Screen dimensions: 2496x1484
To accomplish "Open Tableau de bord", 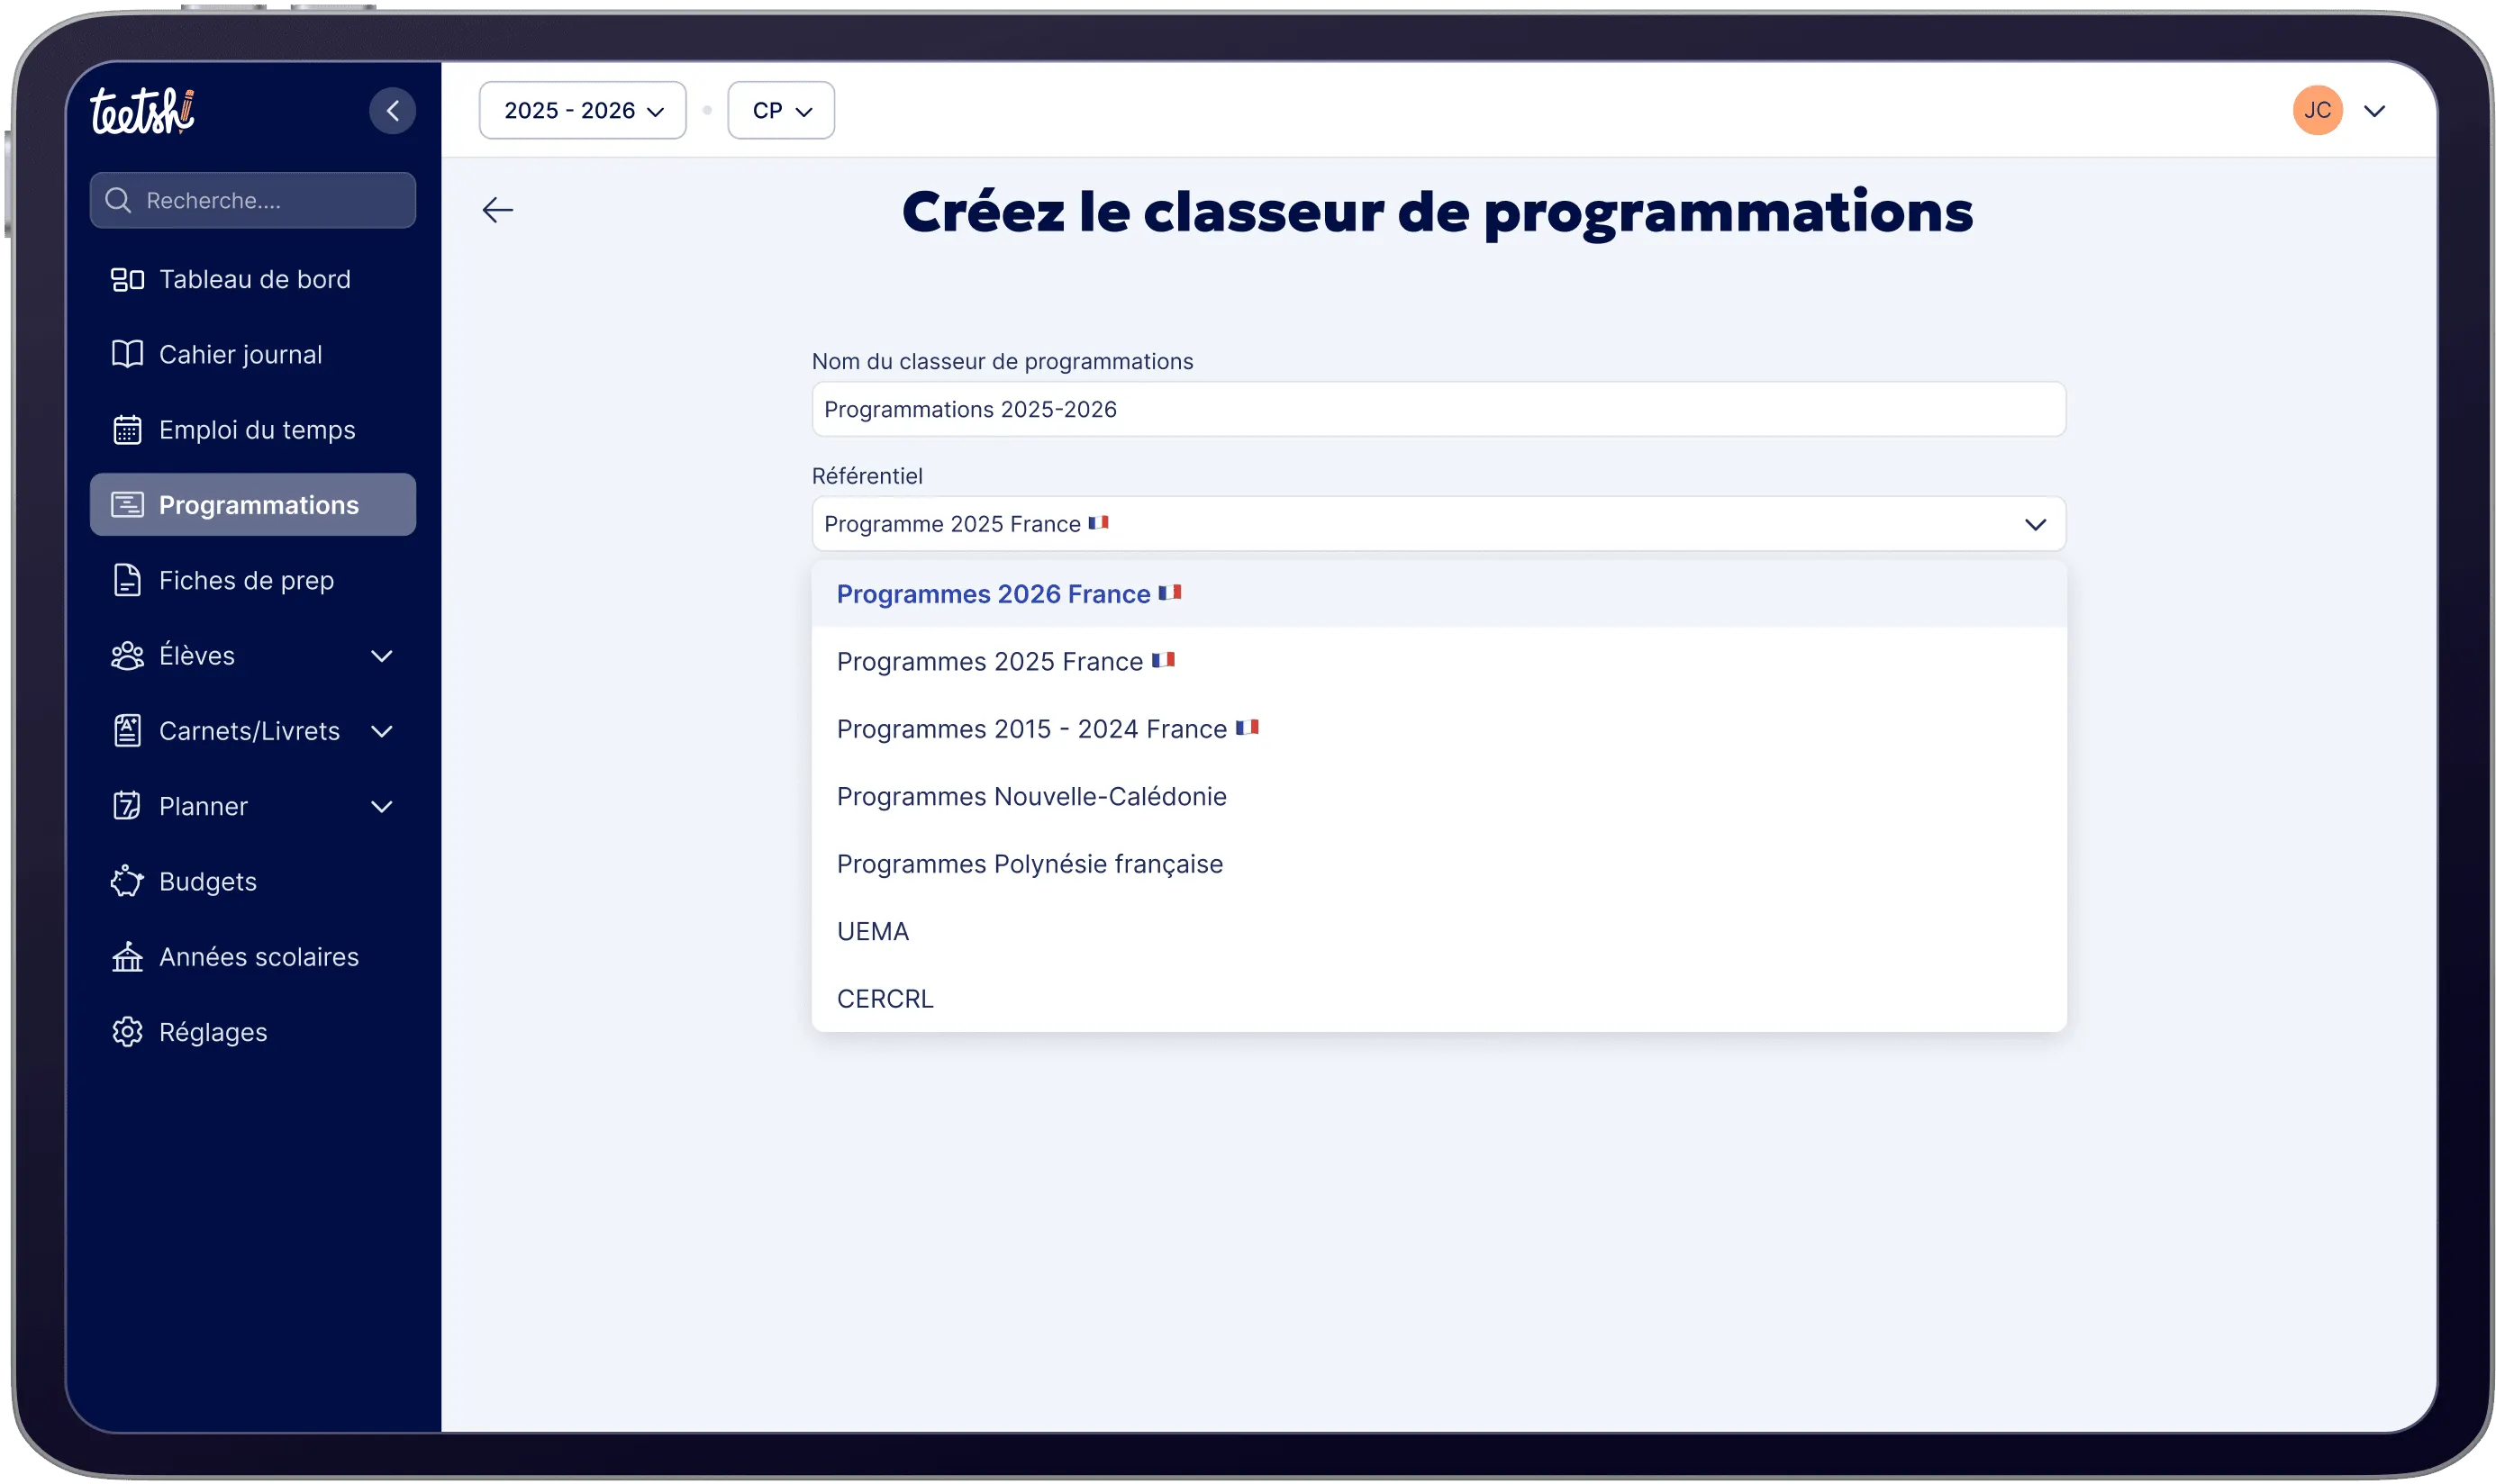I will tap(253, 279).
